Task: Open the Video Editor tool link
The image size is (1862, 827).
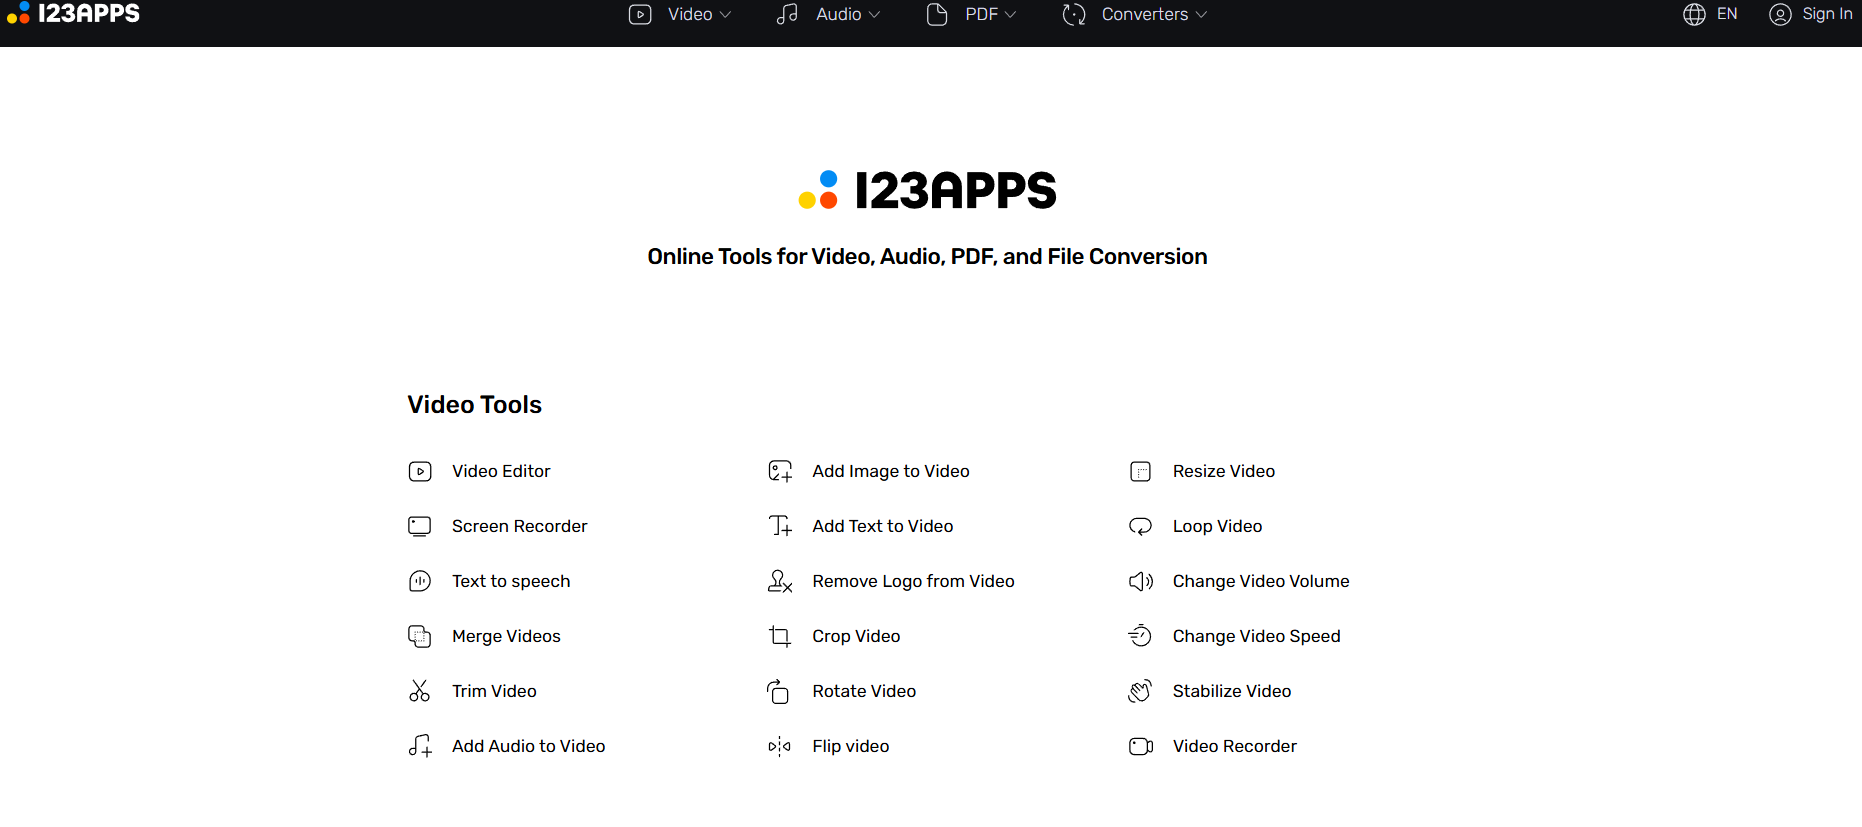Action: pyautogui.click(x=501, y=471)
